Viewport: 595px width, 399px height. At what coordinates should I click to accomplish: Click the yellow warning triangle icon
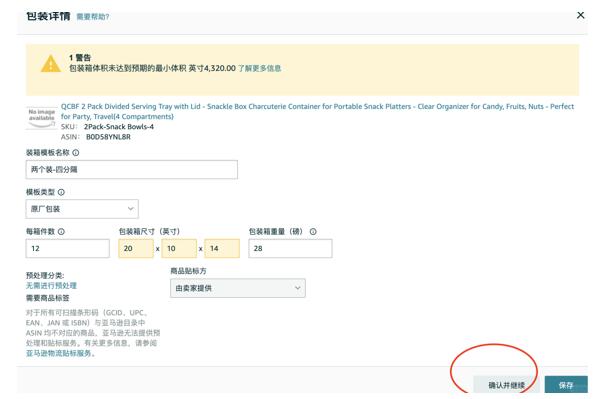pyautogui.click(x=50, y=63)
